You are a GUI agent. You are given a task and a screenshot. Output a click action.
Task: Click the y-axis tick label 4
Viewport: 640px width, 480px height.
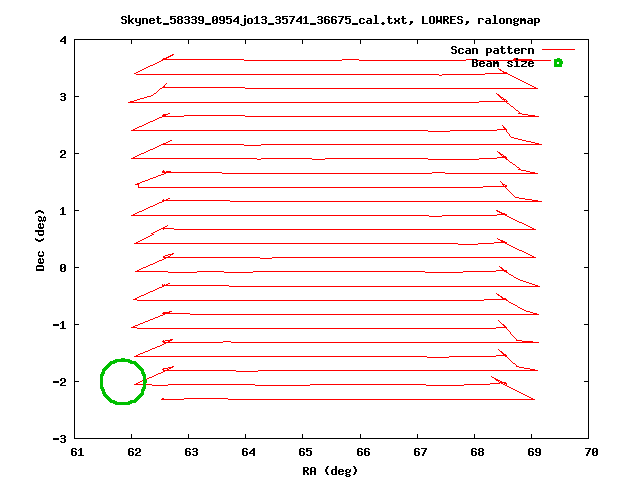pyautogui.click(x=63, y=40)
